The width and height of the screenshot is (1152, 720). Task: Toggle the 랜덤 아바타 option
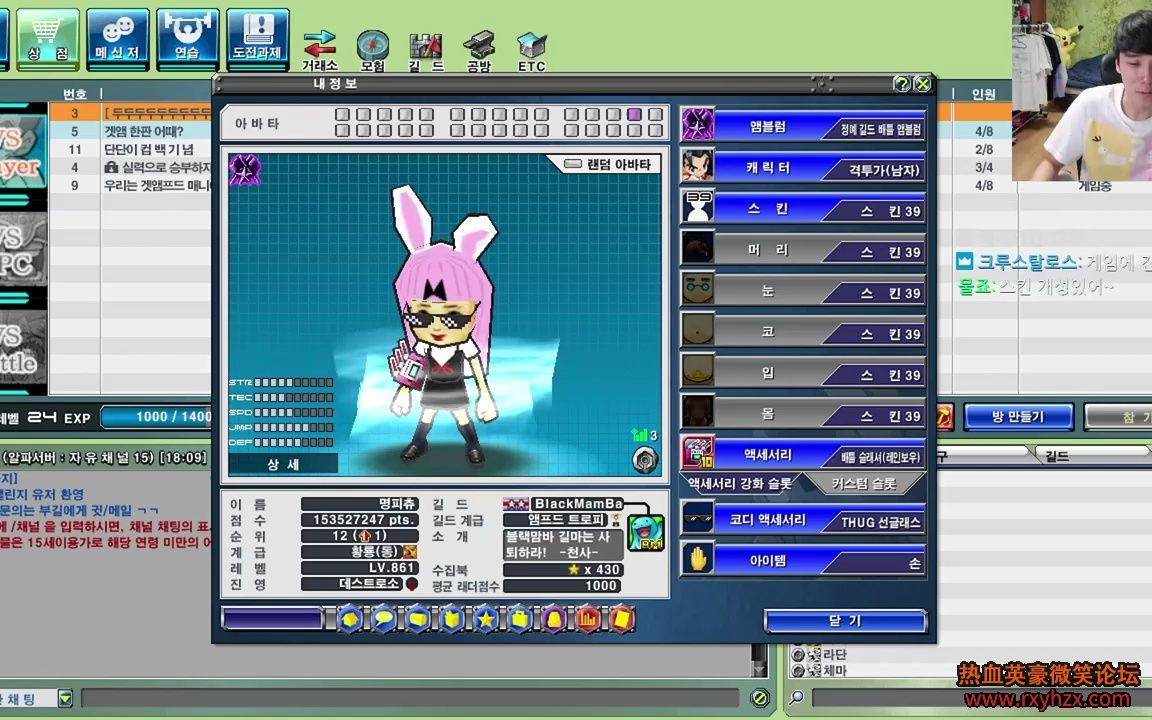pos(607,165)
